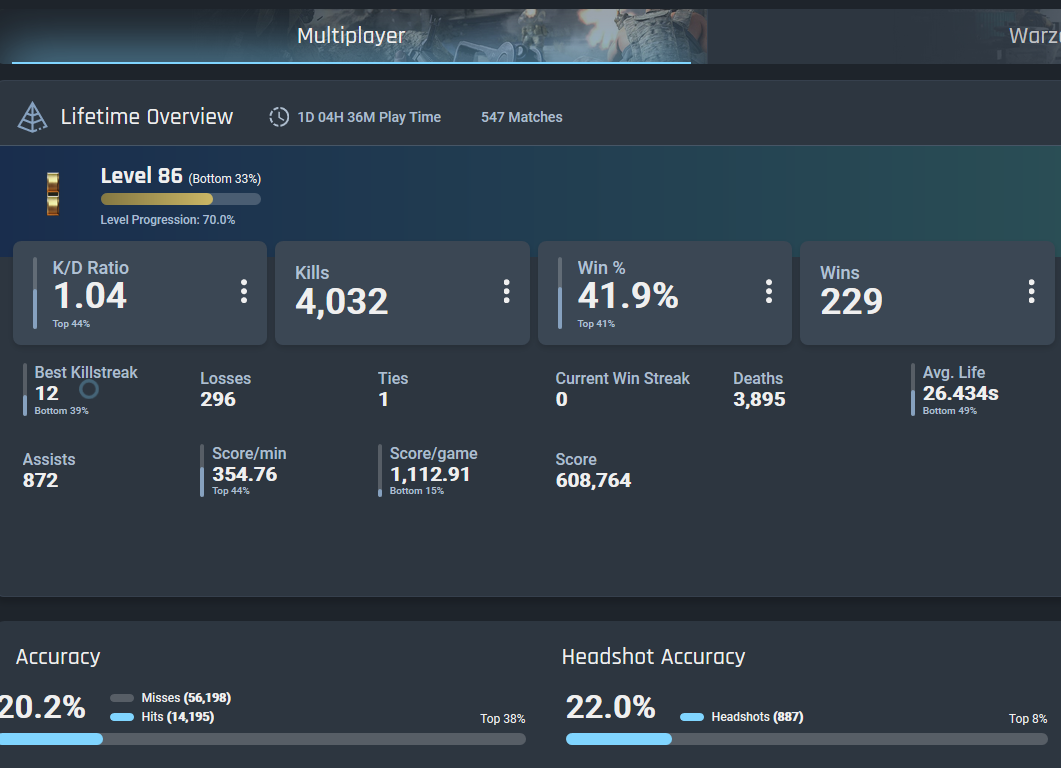Click the Headshot Accuracy percentage bar
The image size is (1061, 768).
(807, 739)
